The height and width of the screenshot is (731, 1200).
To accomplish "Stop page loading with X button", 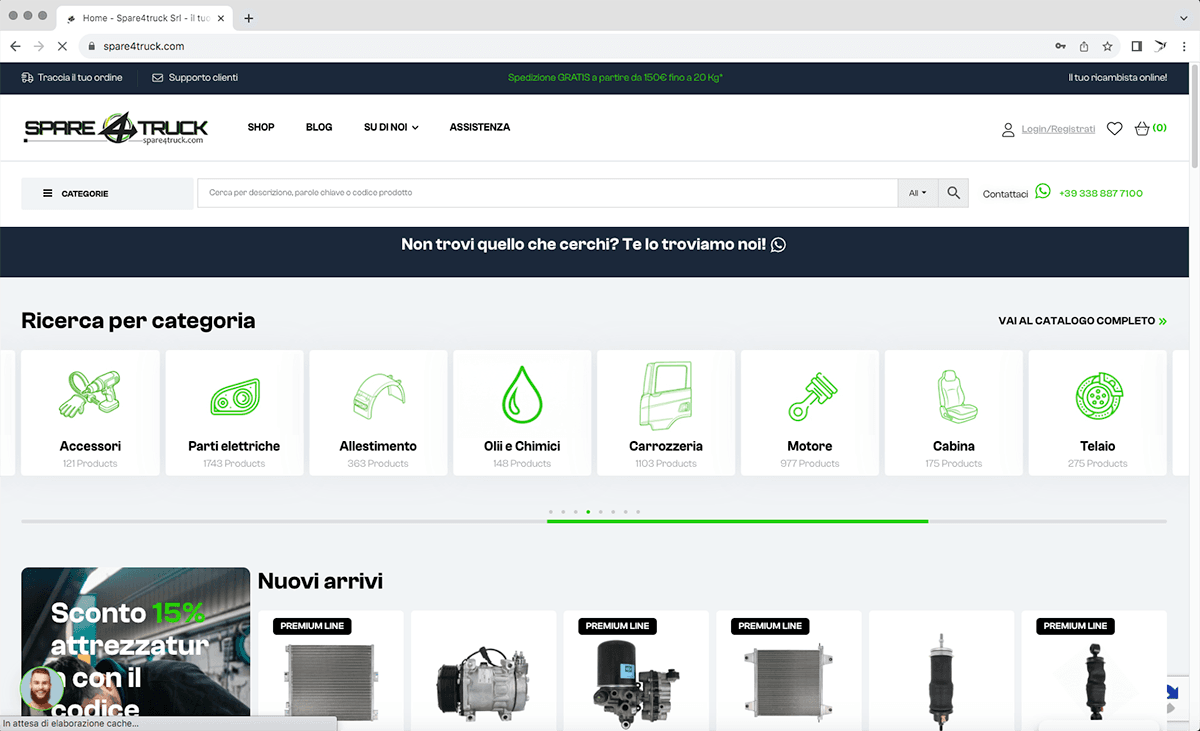I will click(63, 46).
